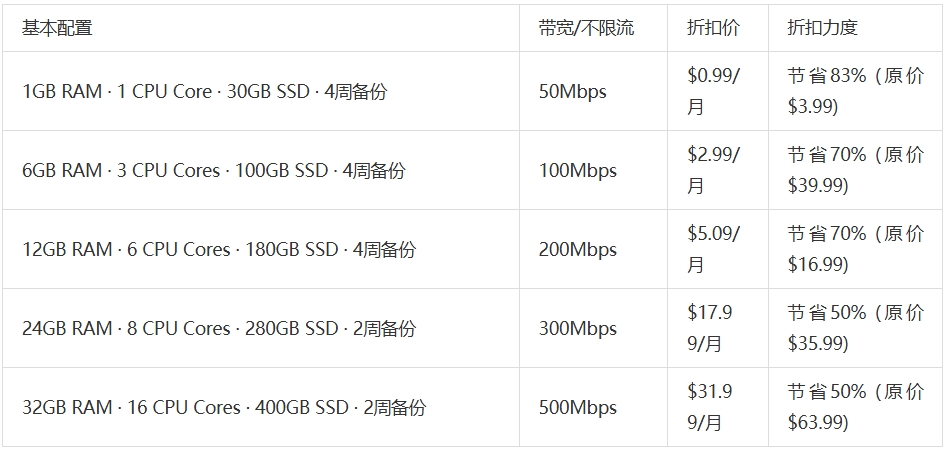Click the $5.09/月 price cell
Screen dimensions: 948x452
pyautogui.click(x=713, y=249)
